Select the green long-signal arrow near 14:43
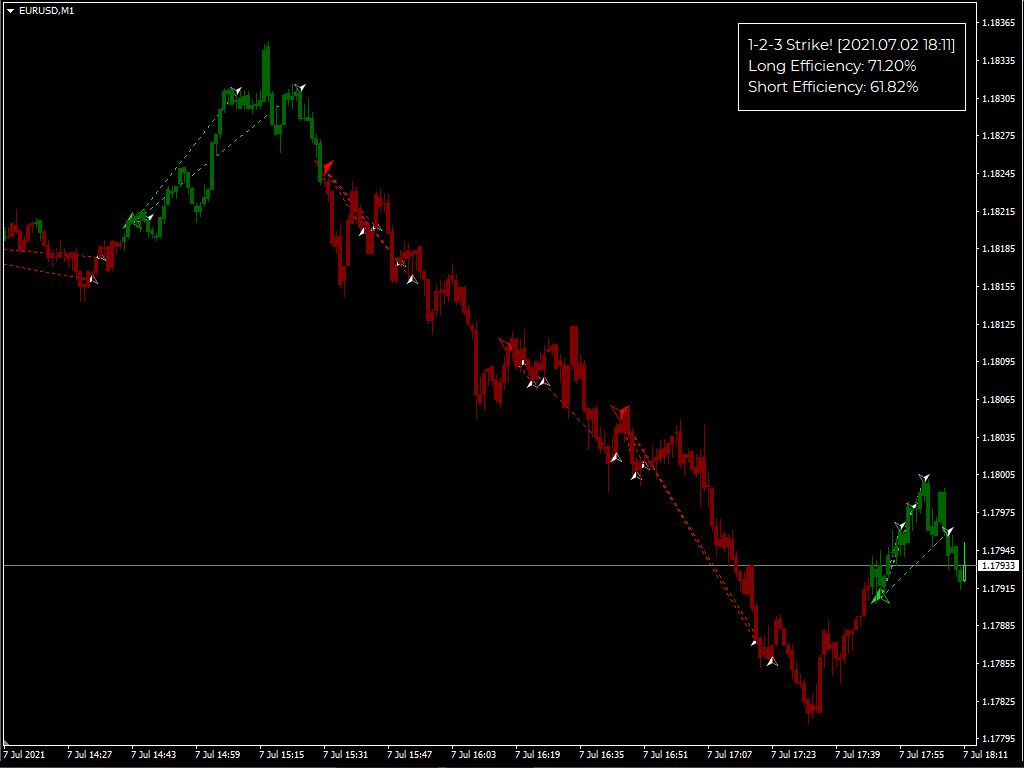1024x768 pixels. (x=132, y=220)
